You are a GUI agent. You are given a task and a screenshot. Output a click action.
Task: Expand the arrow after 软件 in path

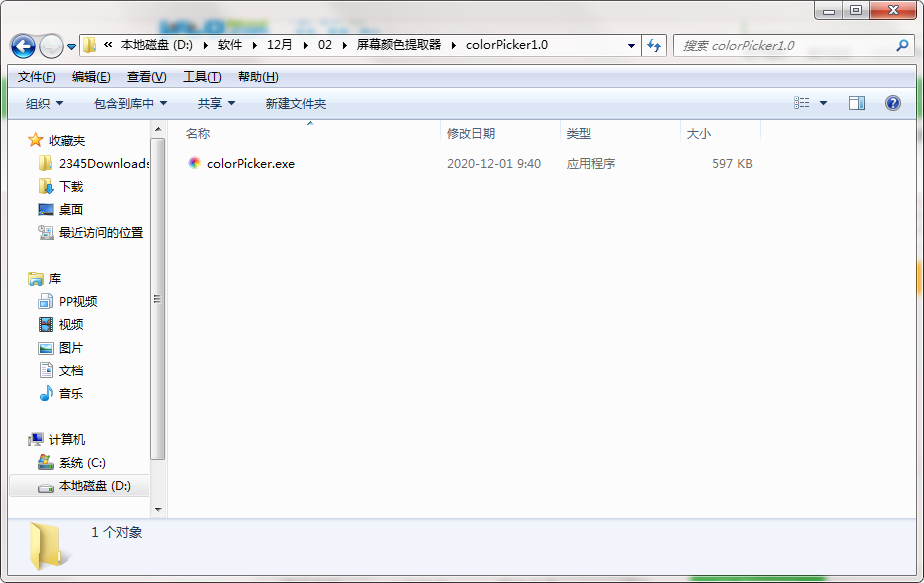coord(255,45)
